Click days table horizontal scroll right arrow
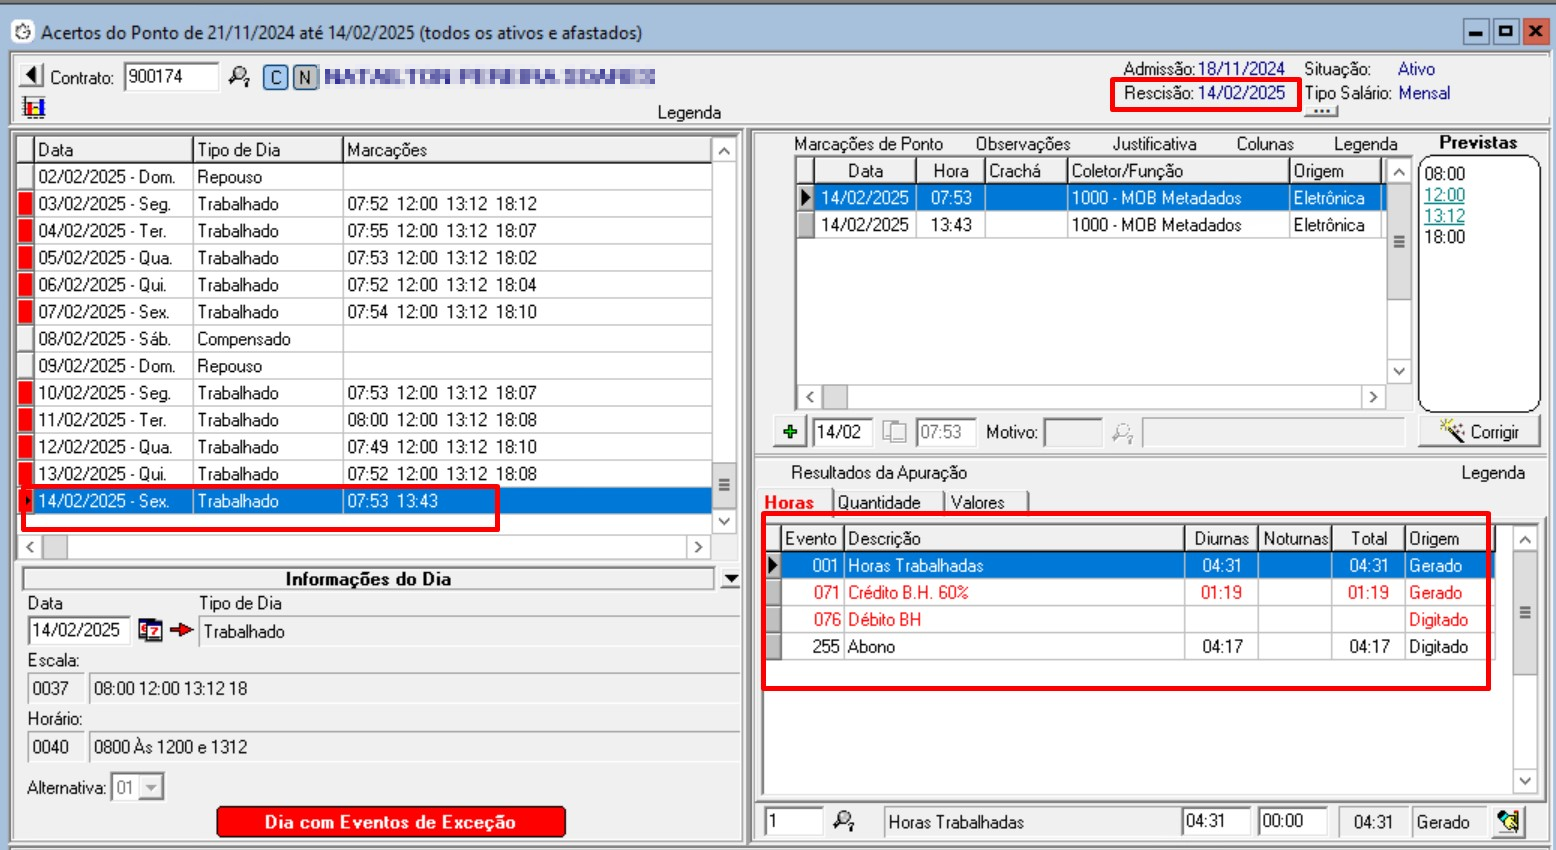1556x850 pixels. click(x=698, y=547)
